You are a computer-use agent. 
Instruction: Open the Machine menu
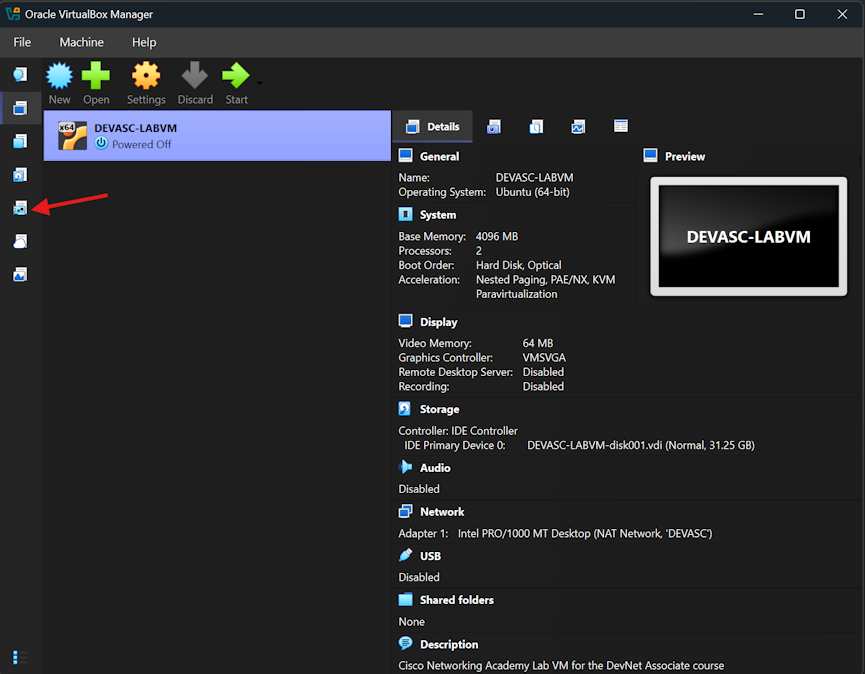pos(80,42)
